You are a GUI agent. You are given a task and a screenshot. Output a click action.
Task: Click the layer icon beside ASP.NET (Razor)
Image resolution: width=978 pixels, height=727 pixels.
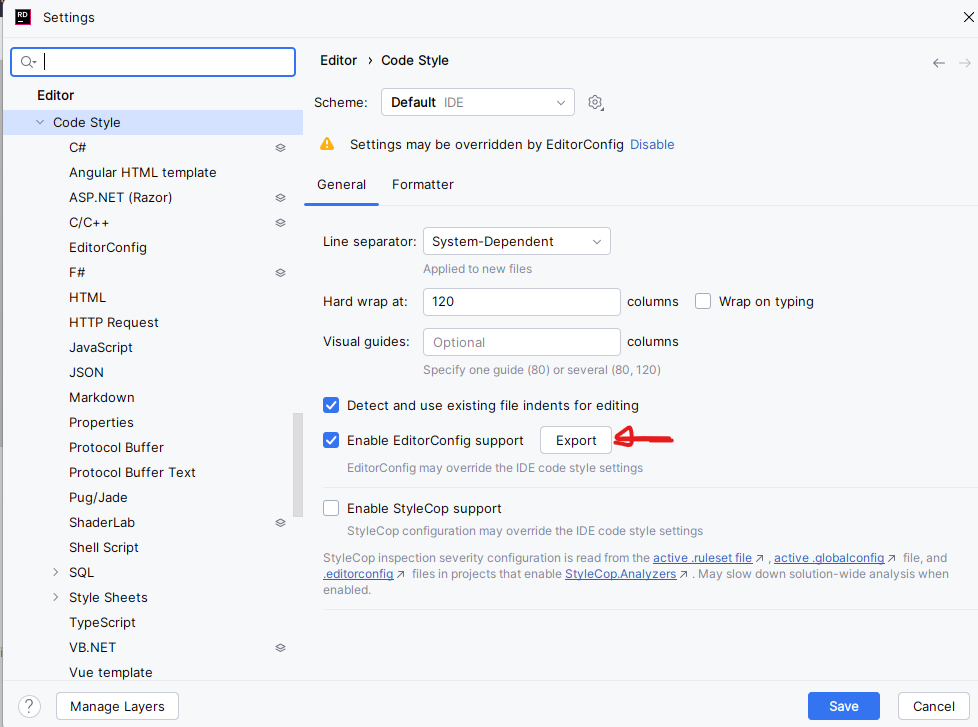(280, 197)
